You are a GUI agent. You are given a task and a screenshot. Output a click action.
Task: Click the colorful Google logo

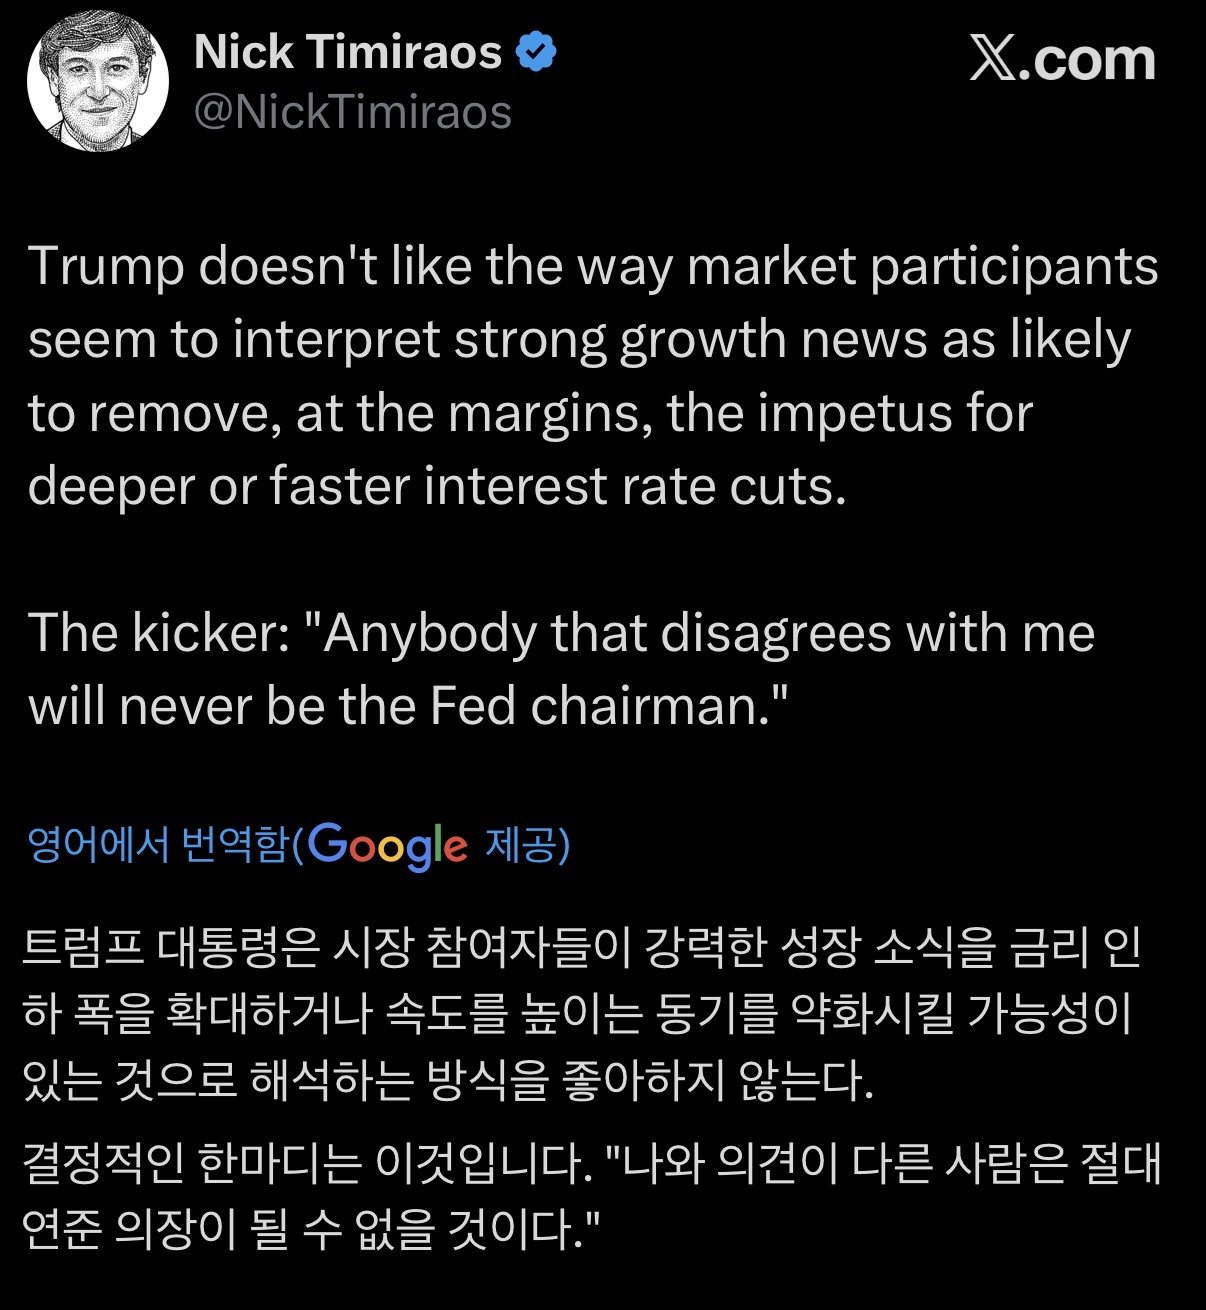(x=388, y=846)
